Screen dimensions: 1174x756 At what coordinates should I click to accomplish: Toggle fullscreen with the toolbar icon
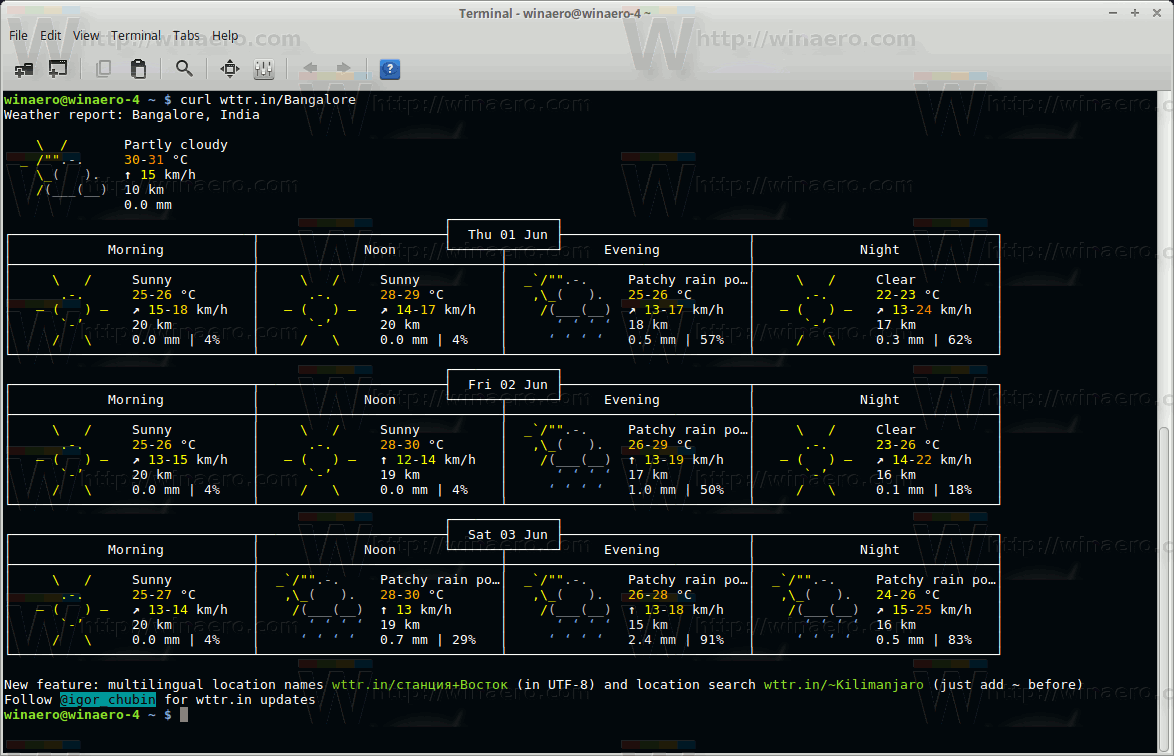[x=229, y=69]
